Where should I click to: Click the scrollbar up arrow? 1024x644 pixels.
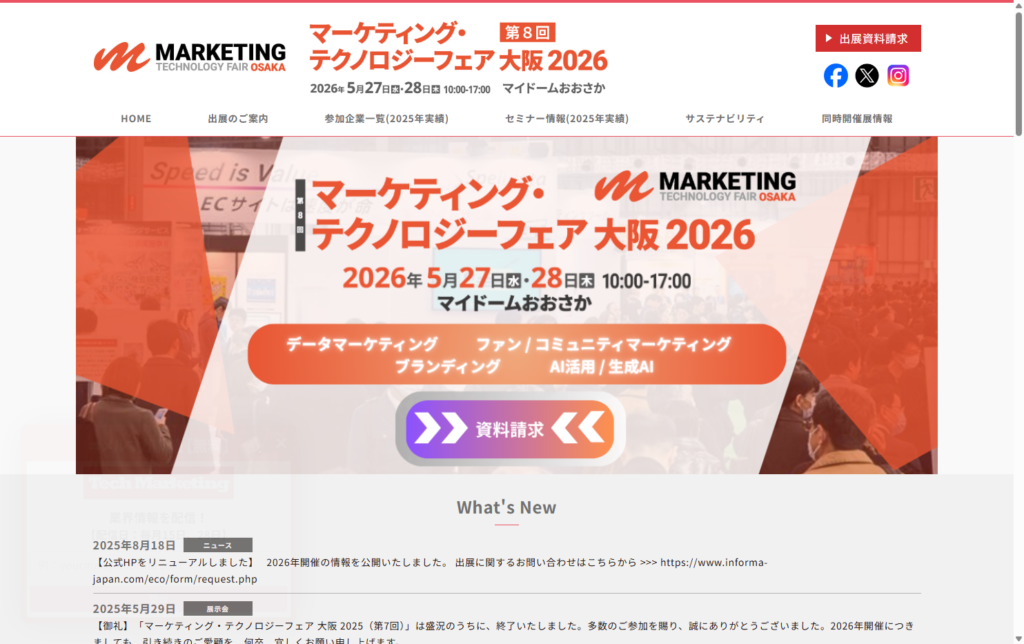point(1018,5)
